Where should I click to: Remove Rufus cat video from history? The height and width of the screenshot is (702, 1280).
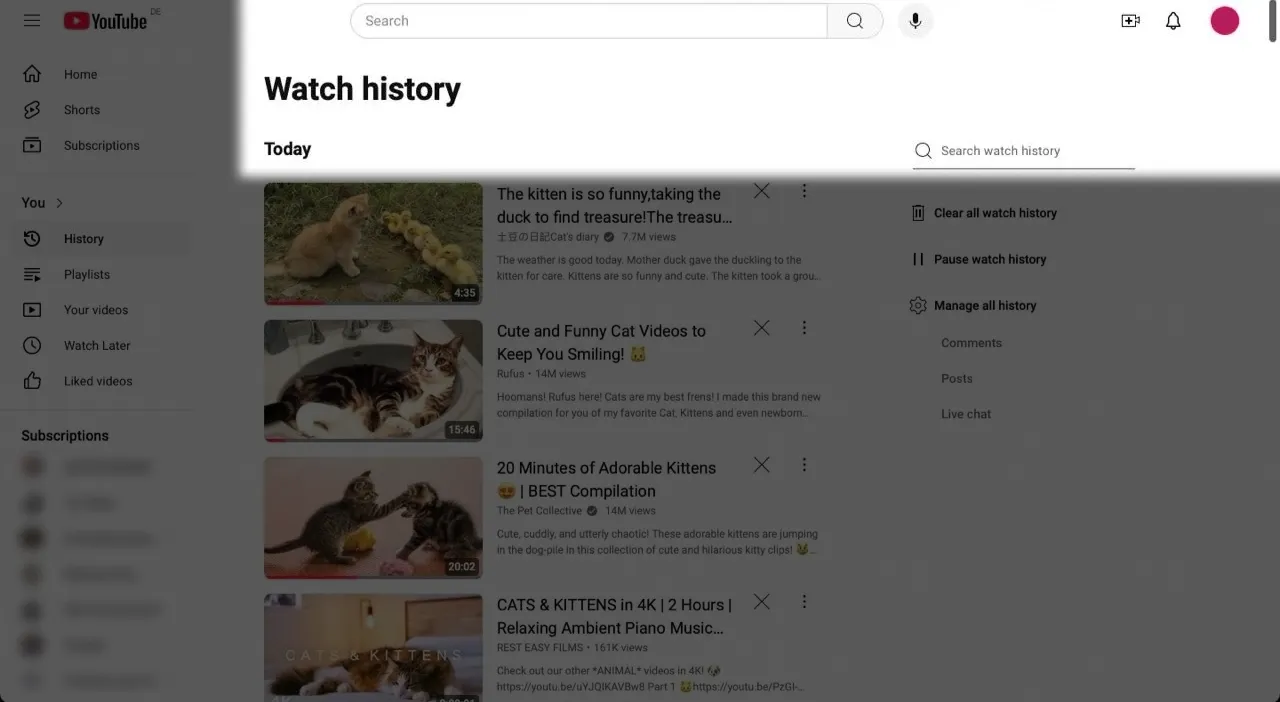(x=762, y=328)
